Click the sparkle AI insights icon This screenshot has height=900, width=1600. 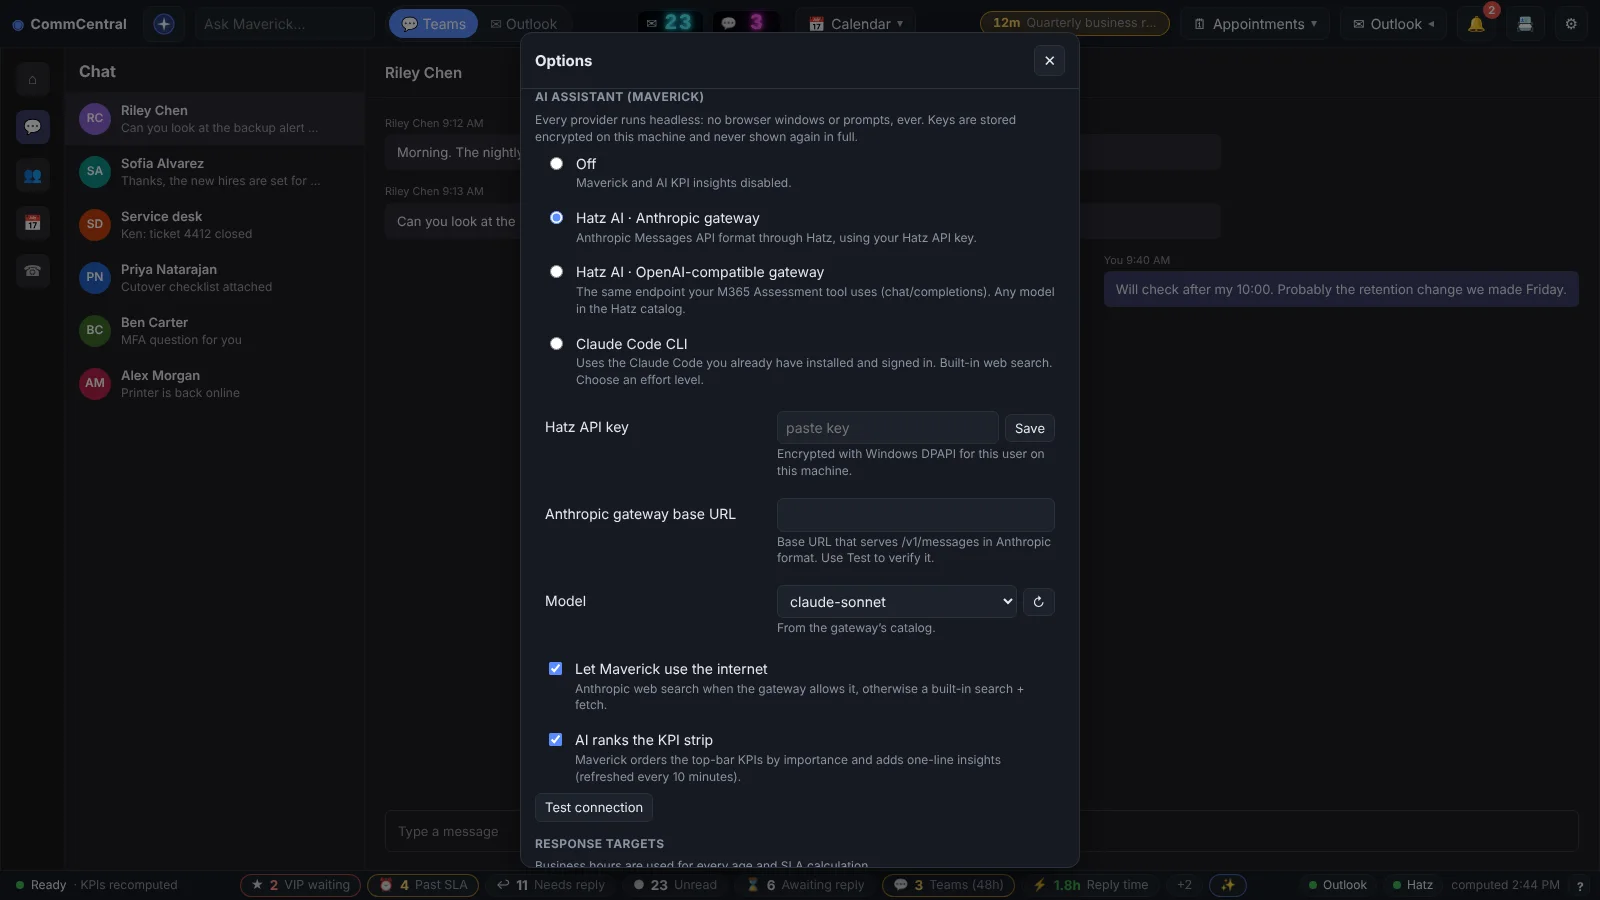tap(1228, 885)
